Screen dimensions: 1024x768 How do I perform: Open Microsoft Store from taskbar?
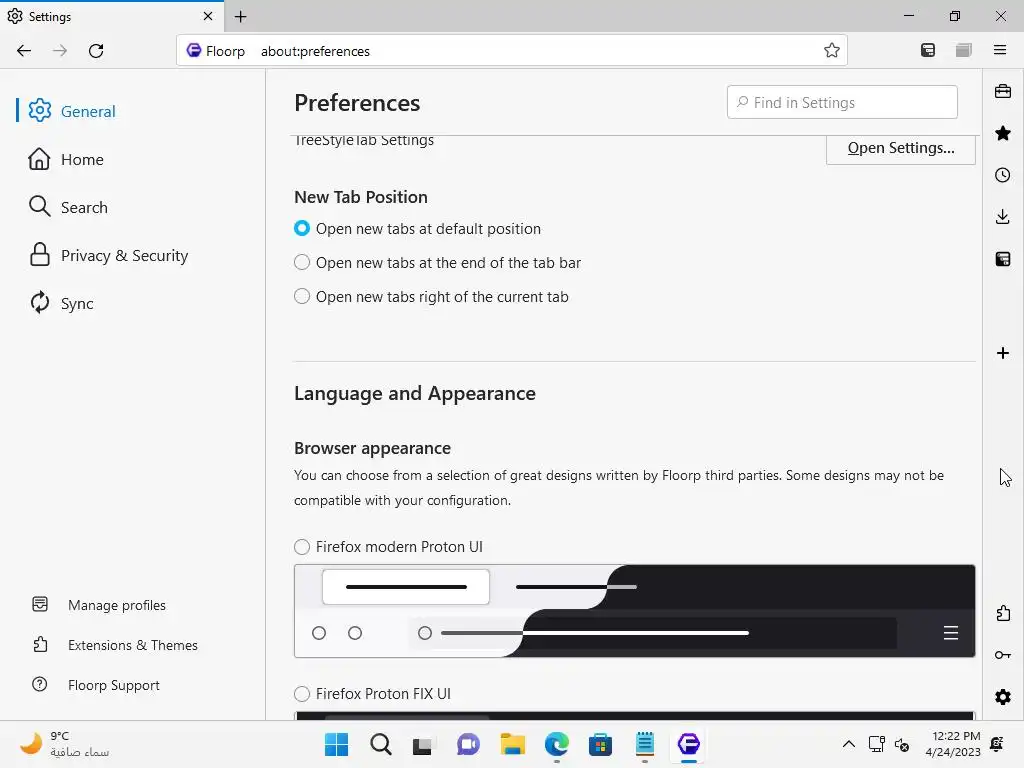coord(600,744)
